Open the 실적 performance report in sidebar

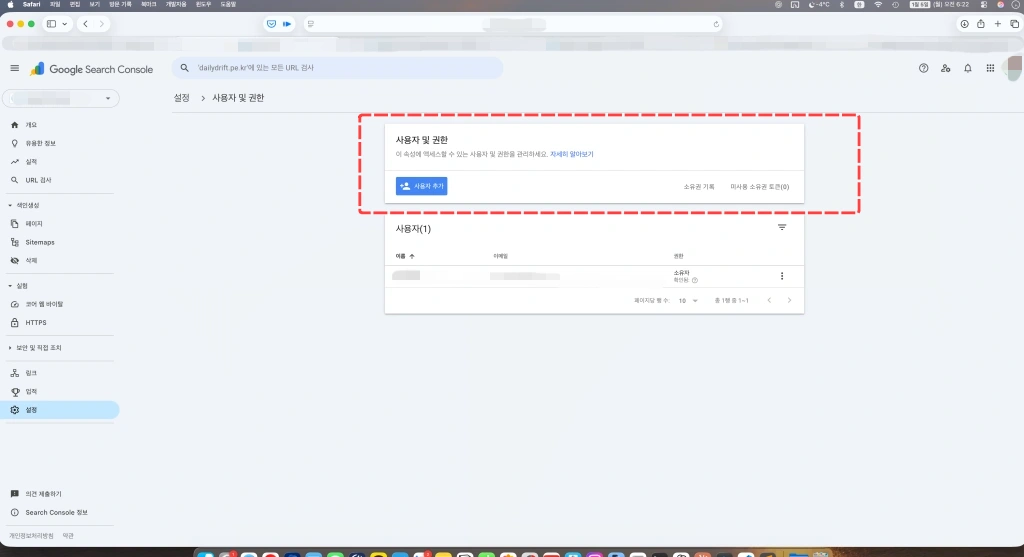(31, 161)
